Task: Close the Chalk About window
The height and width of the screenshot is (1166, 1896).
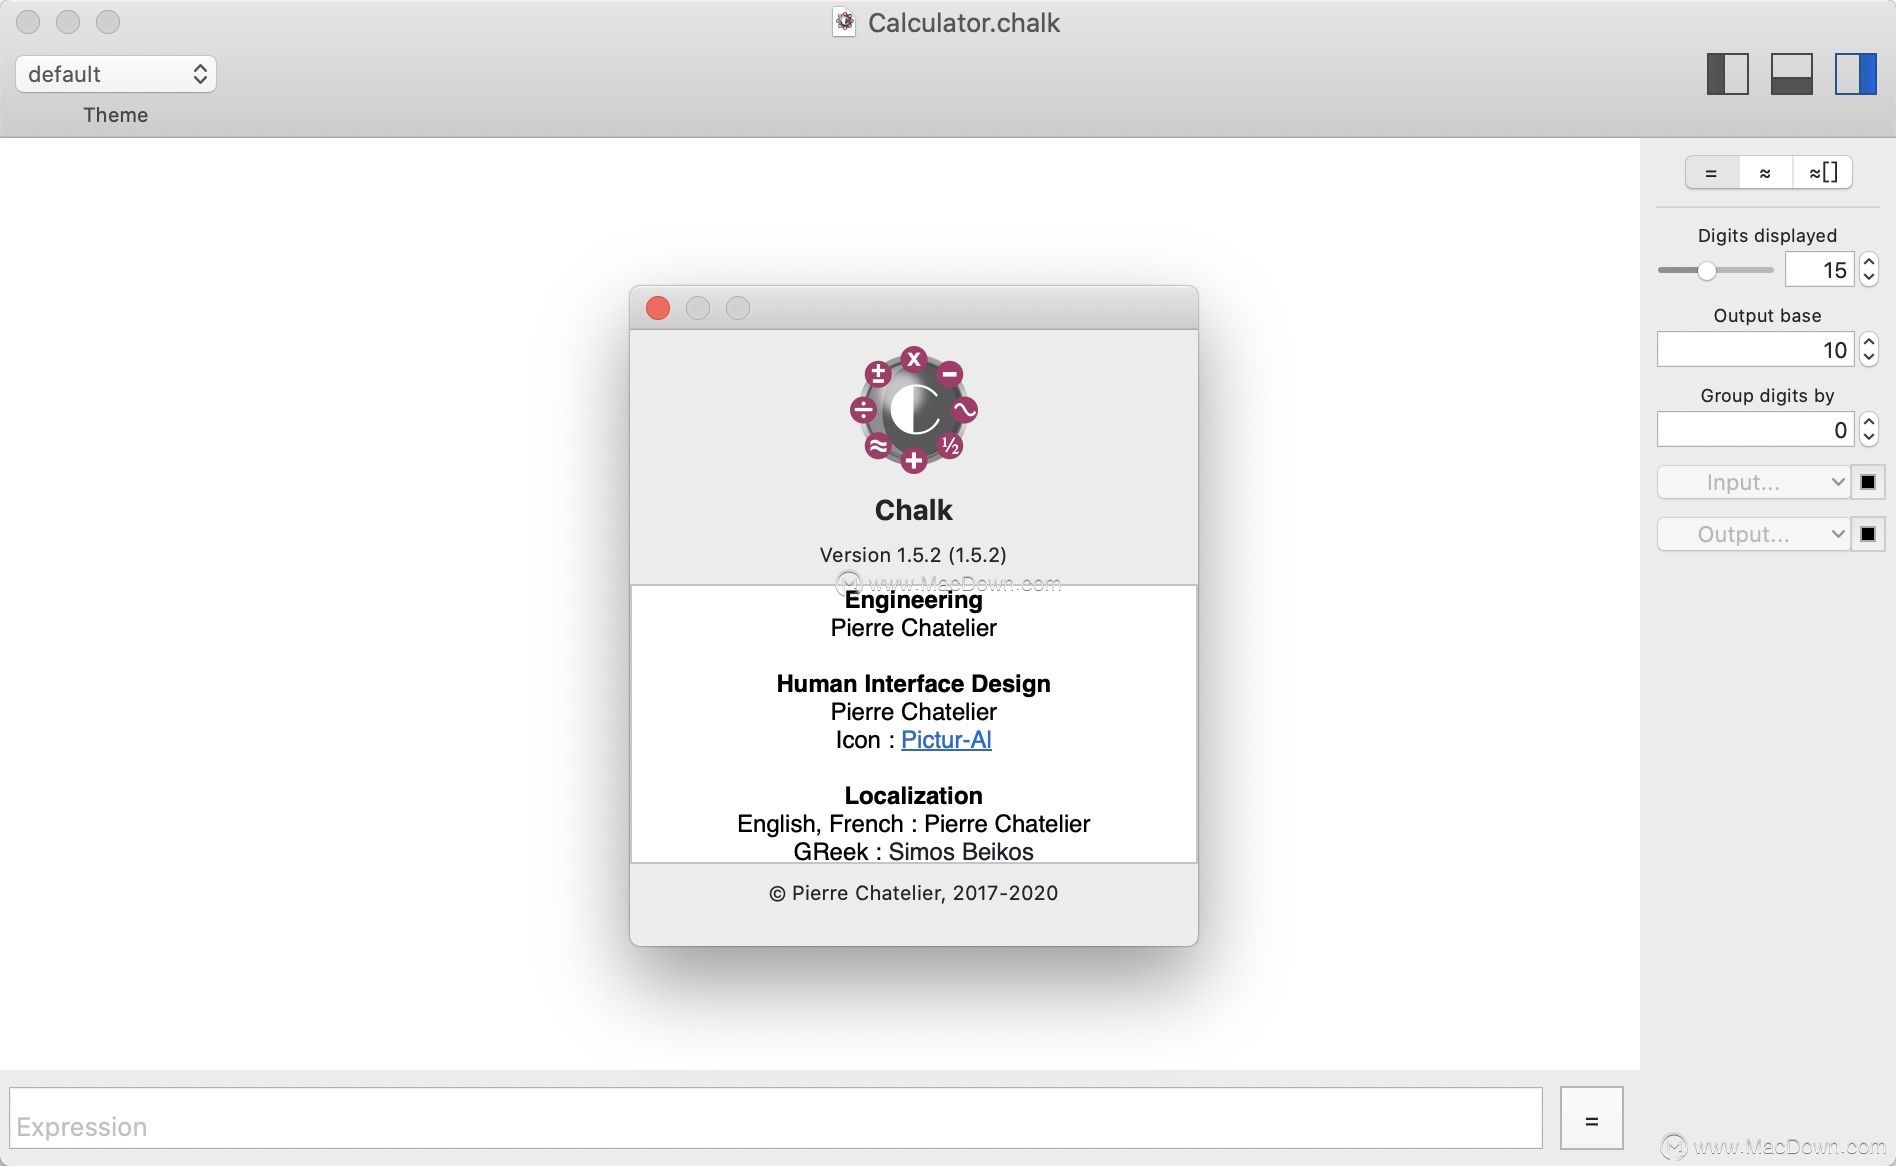Action: pyautogui.click(x=658, y=308)
